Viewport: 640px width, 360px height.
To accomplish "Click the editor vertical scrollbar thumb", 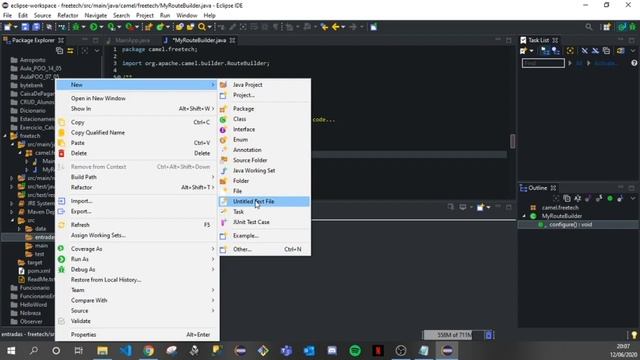I will pos(513,141).
